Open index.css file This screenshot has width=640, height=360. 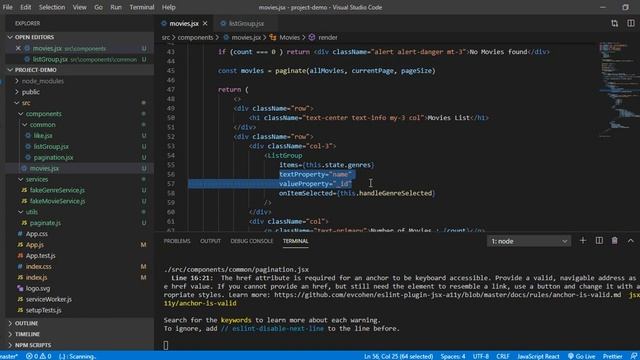tap(80, 267)
